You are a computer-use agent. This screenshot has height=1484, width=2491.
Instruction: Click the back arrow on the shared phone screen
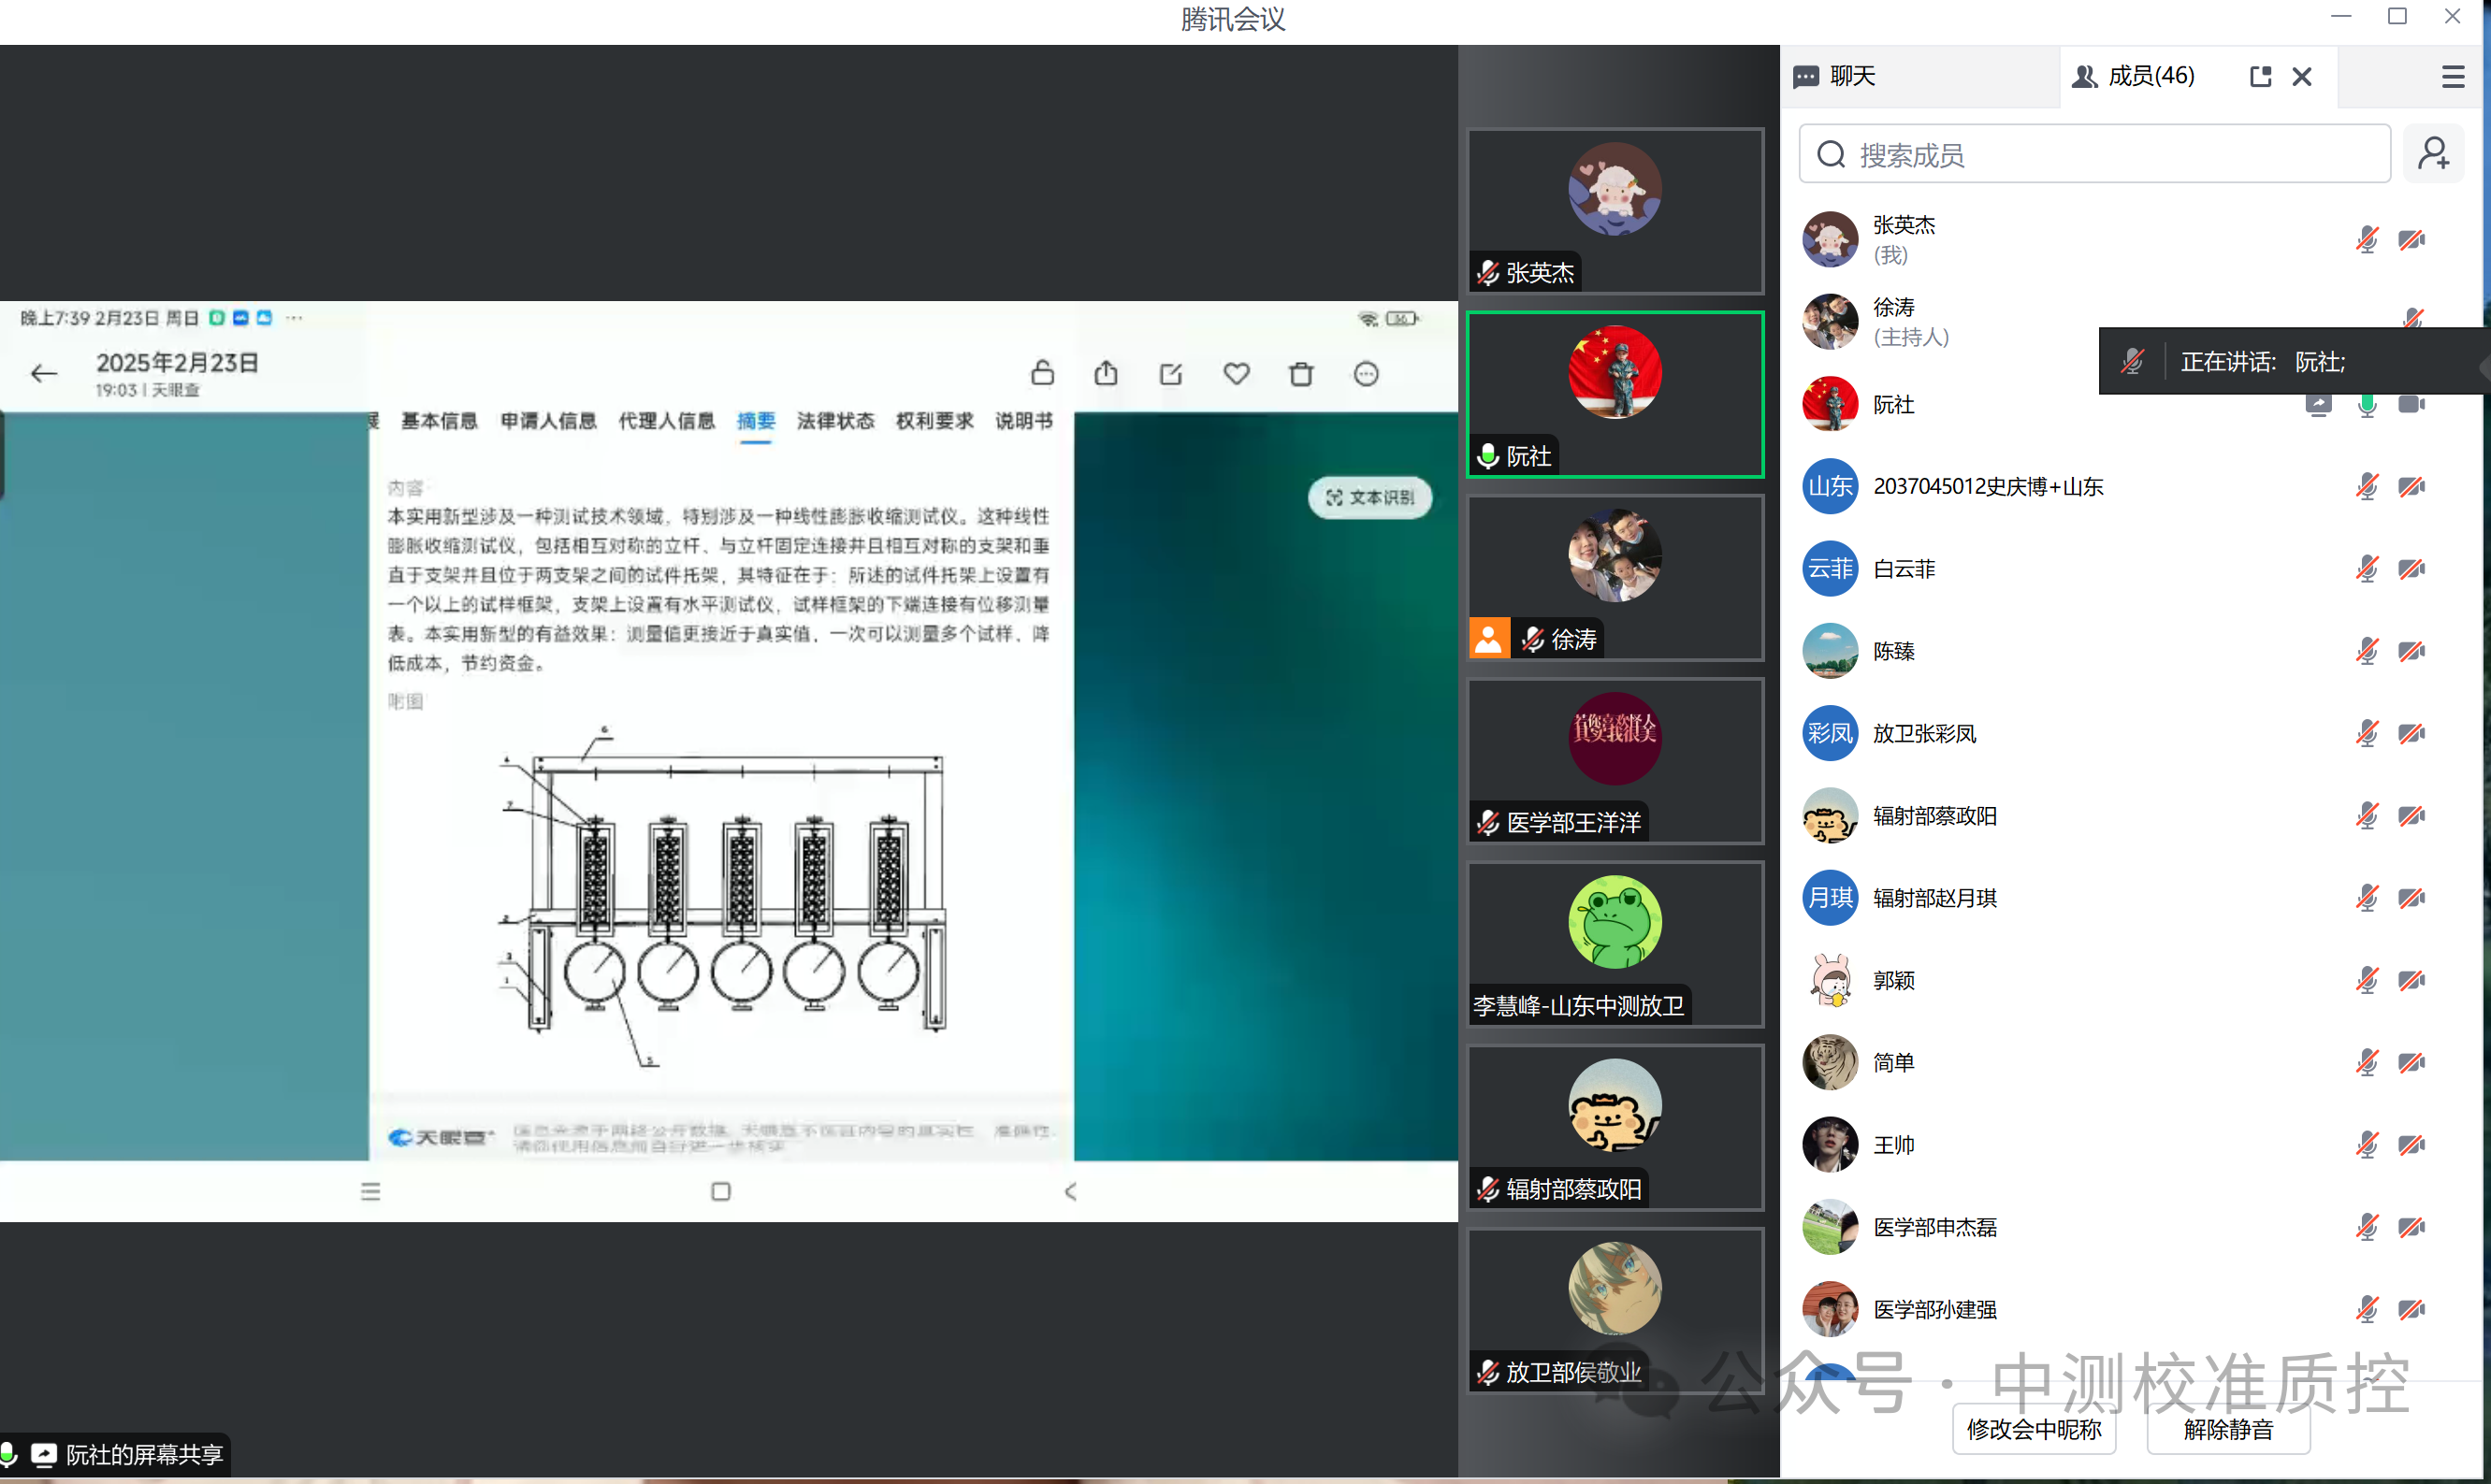[43, 373]
